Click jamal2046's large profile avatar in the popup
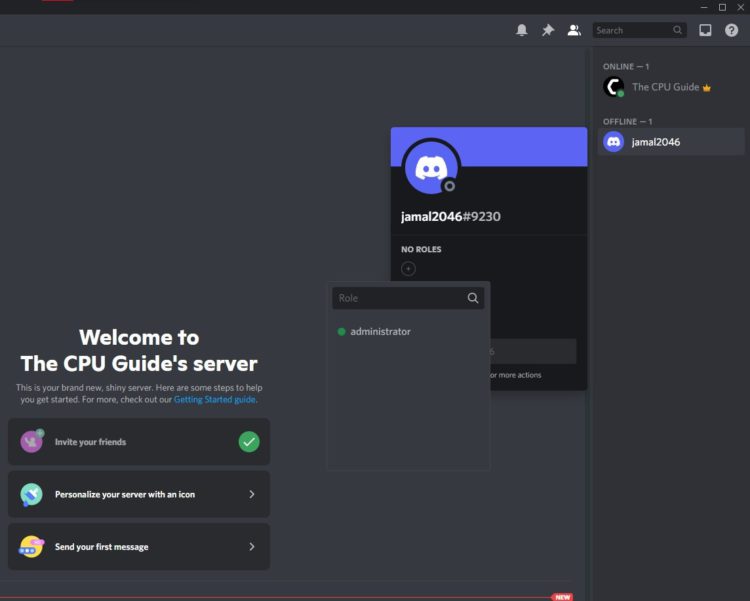Viewport: 750px width, 601px height. pyautogui.click(x=431, y=168)
